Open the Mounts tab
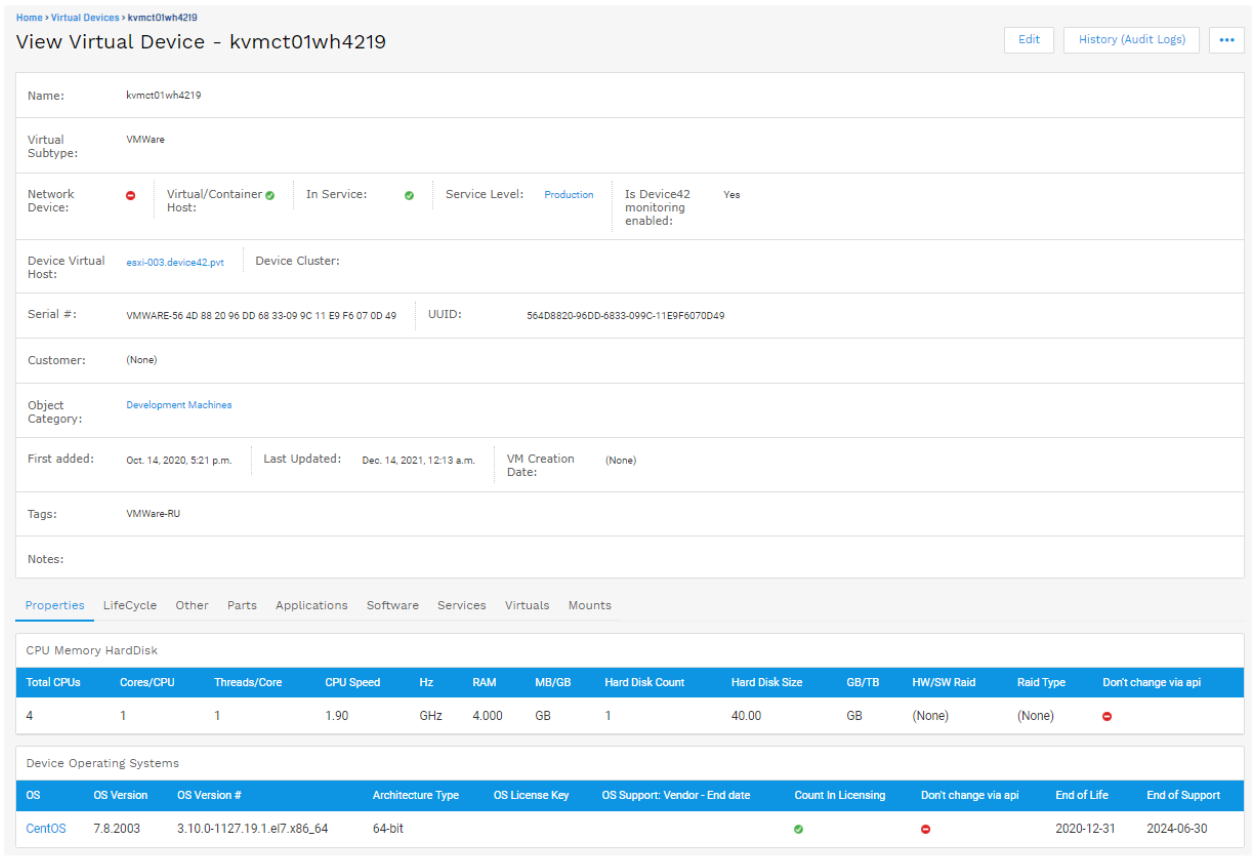This screenshot has width=1253, height=860. pyautogui.click(x=590, y=605)
